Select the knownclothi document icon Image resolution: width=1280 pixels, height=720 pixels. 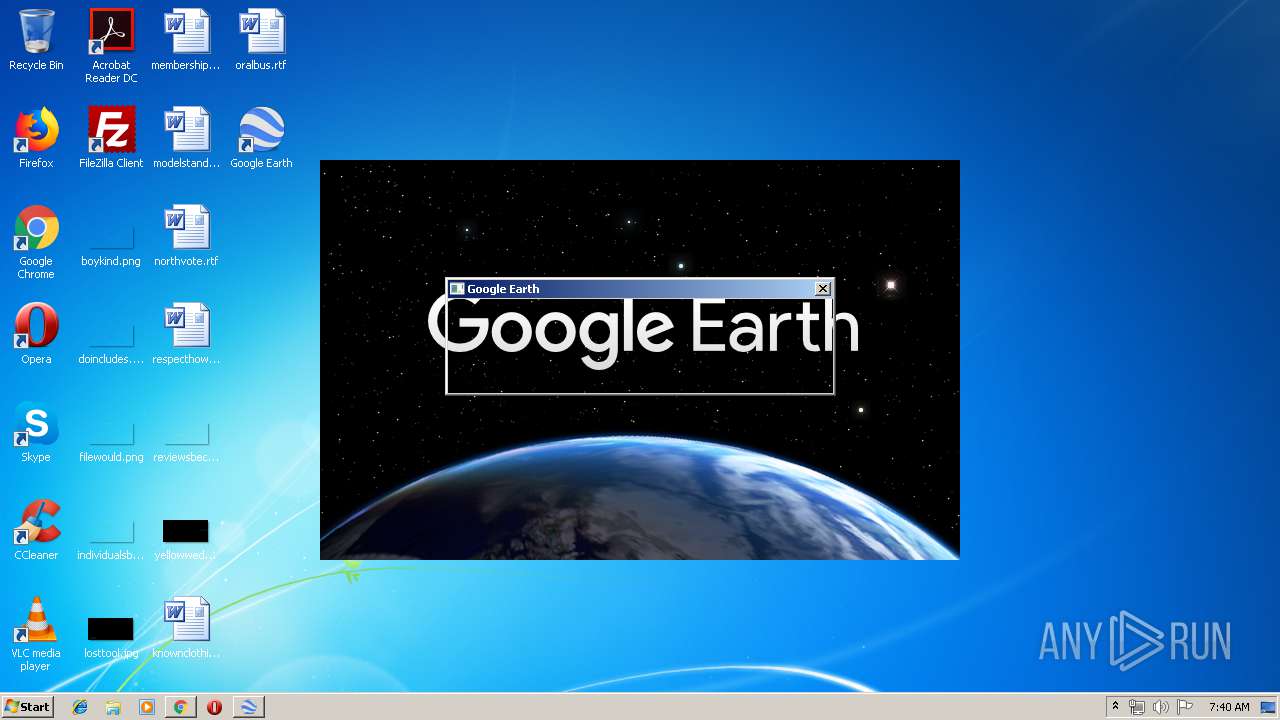point(186,628)
